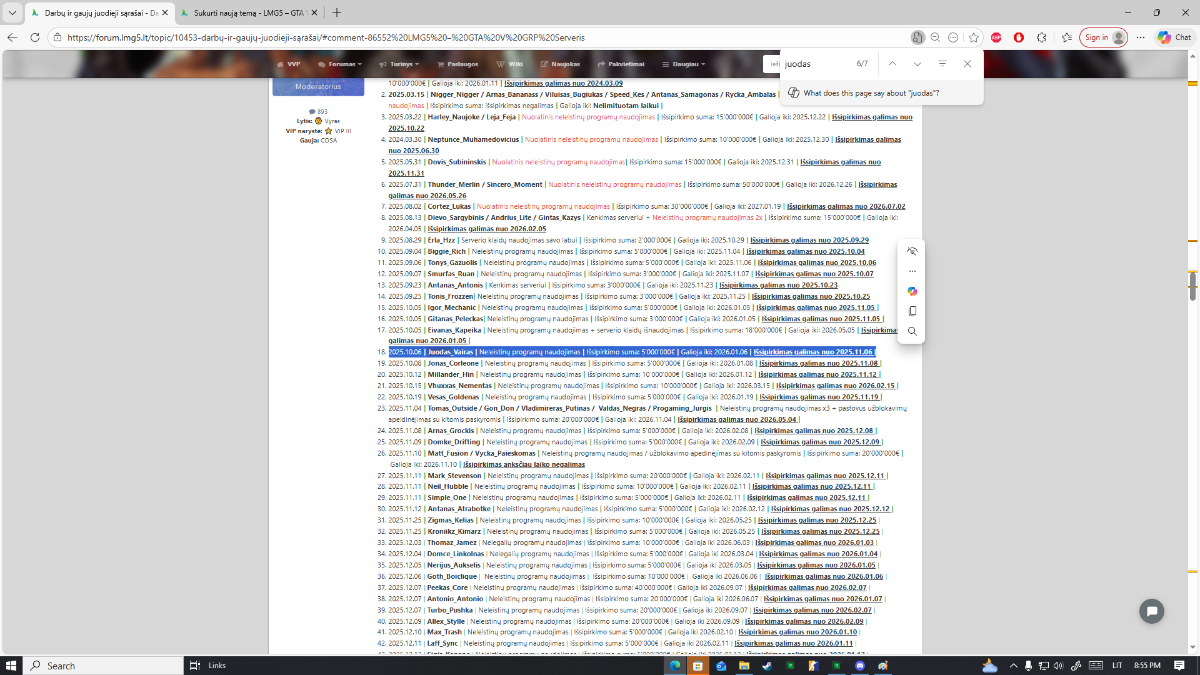Open the Wiki navigation item
The height and width of the screenshot is (675, 1200).
pos(505,63)
